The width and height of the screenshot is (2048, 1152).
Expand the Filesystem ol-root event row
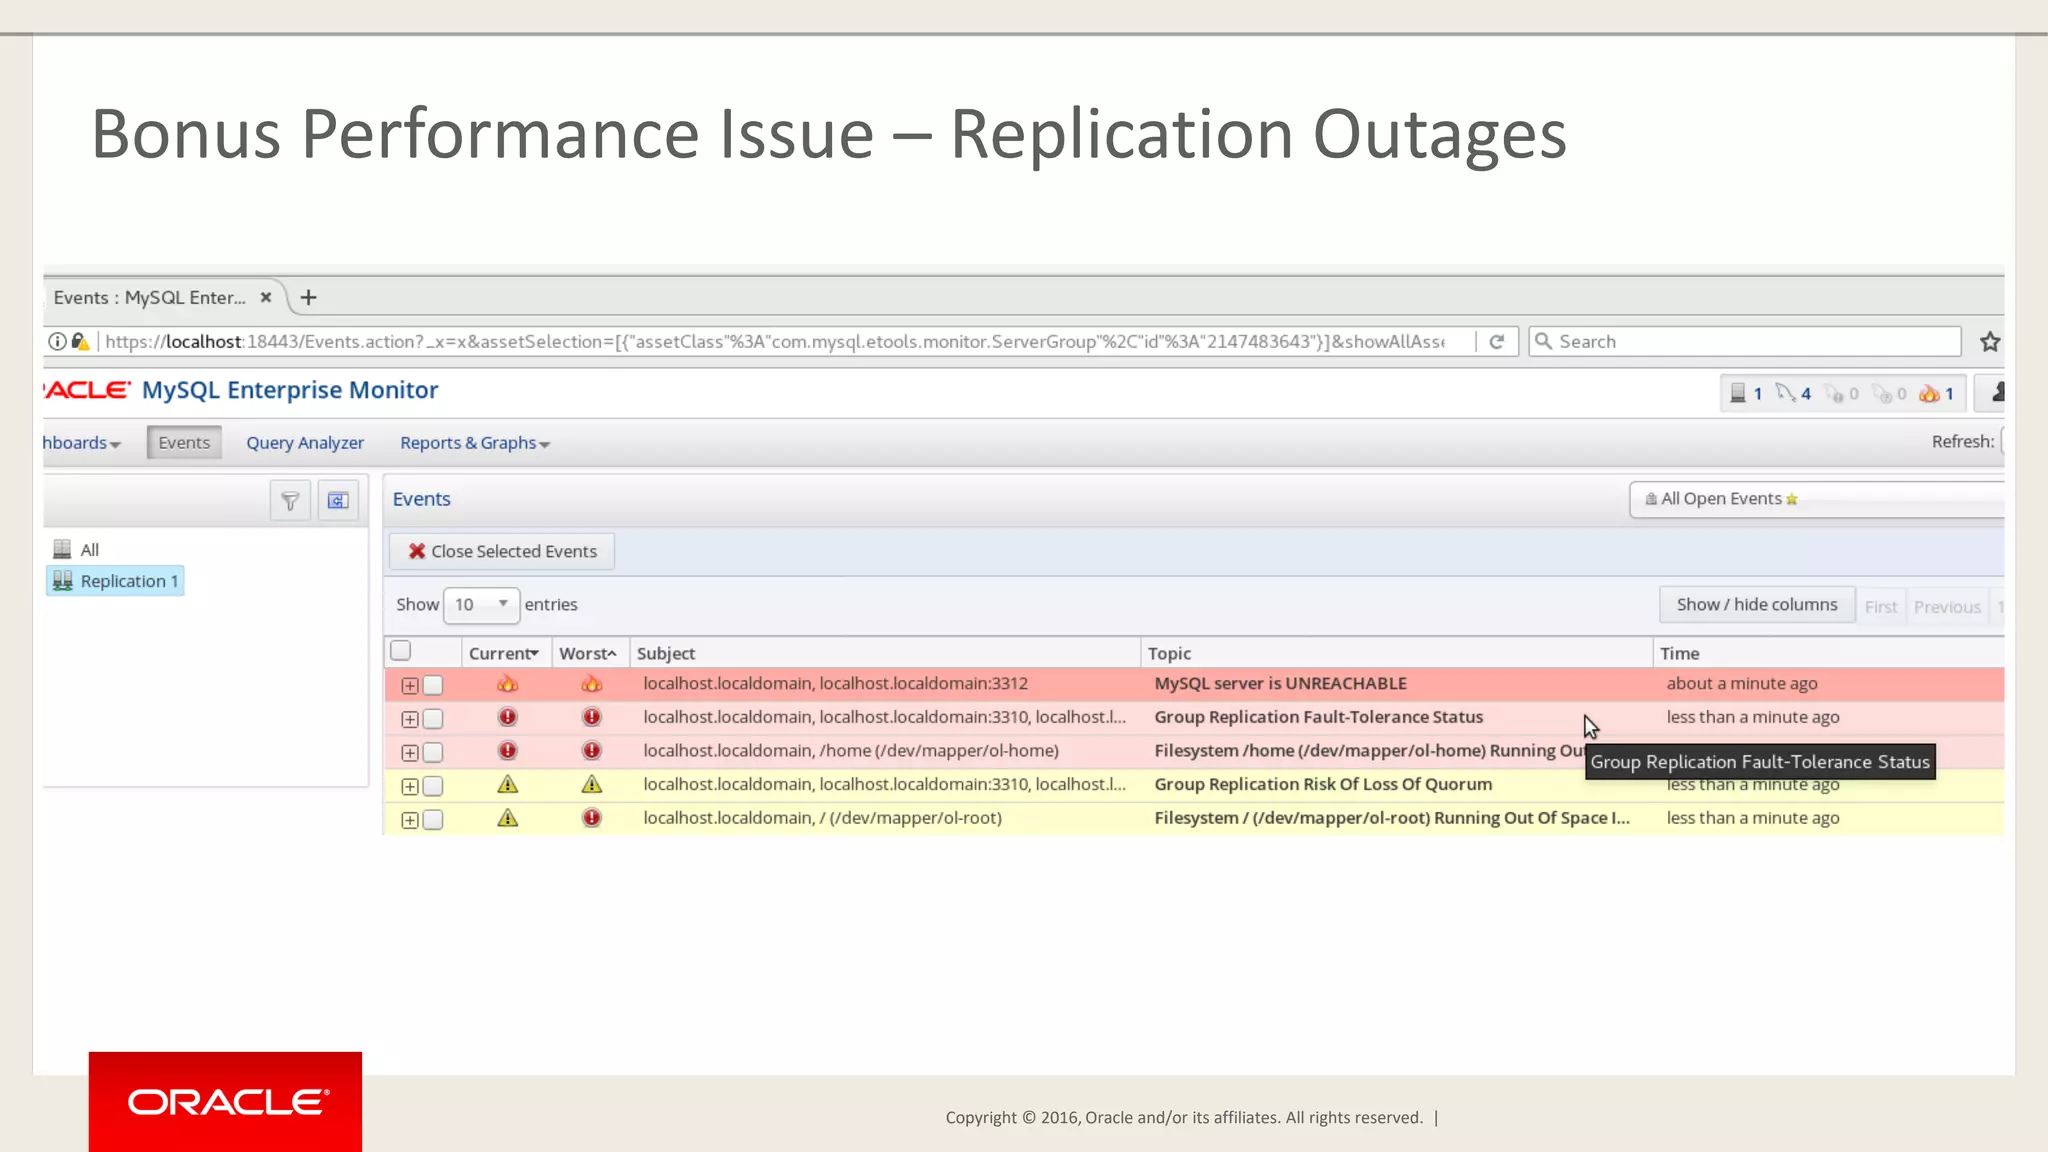click(410, 820)
